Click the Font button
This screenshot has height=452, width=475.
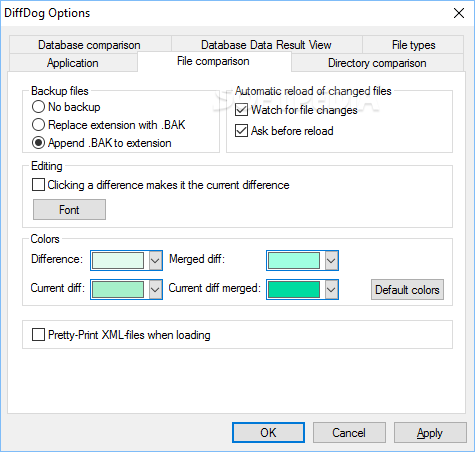point(69,210)
